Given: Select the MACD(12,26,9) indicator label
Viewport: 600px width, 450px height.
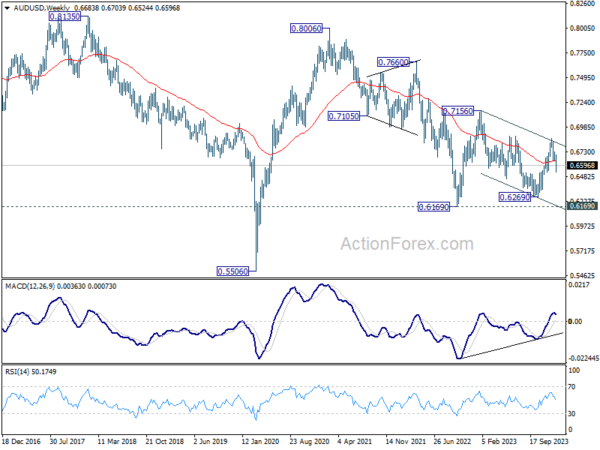Looking at the screenshot, I should coord(30,286).
